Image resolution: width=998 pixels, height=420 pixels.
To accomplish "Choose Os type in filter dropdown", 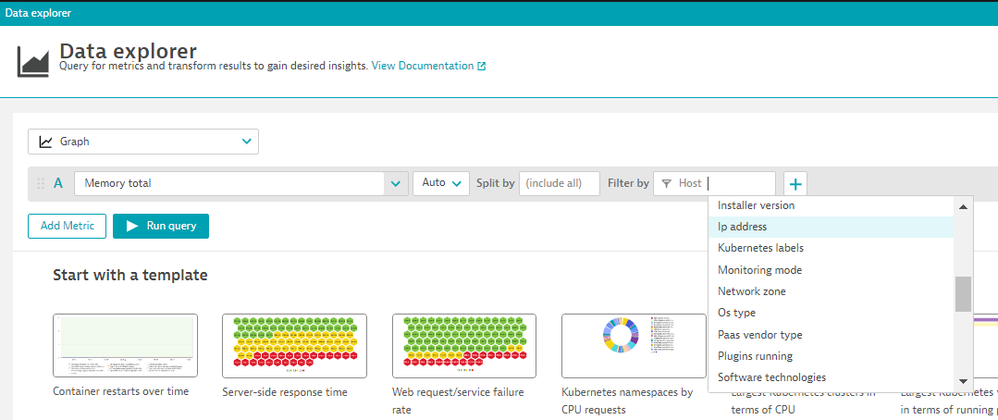I will click(x=736, y=313).
